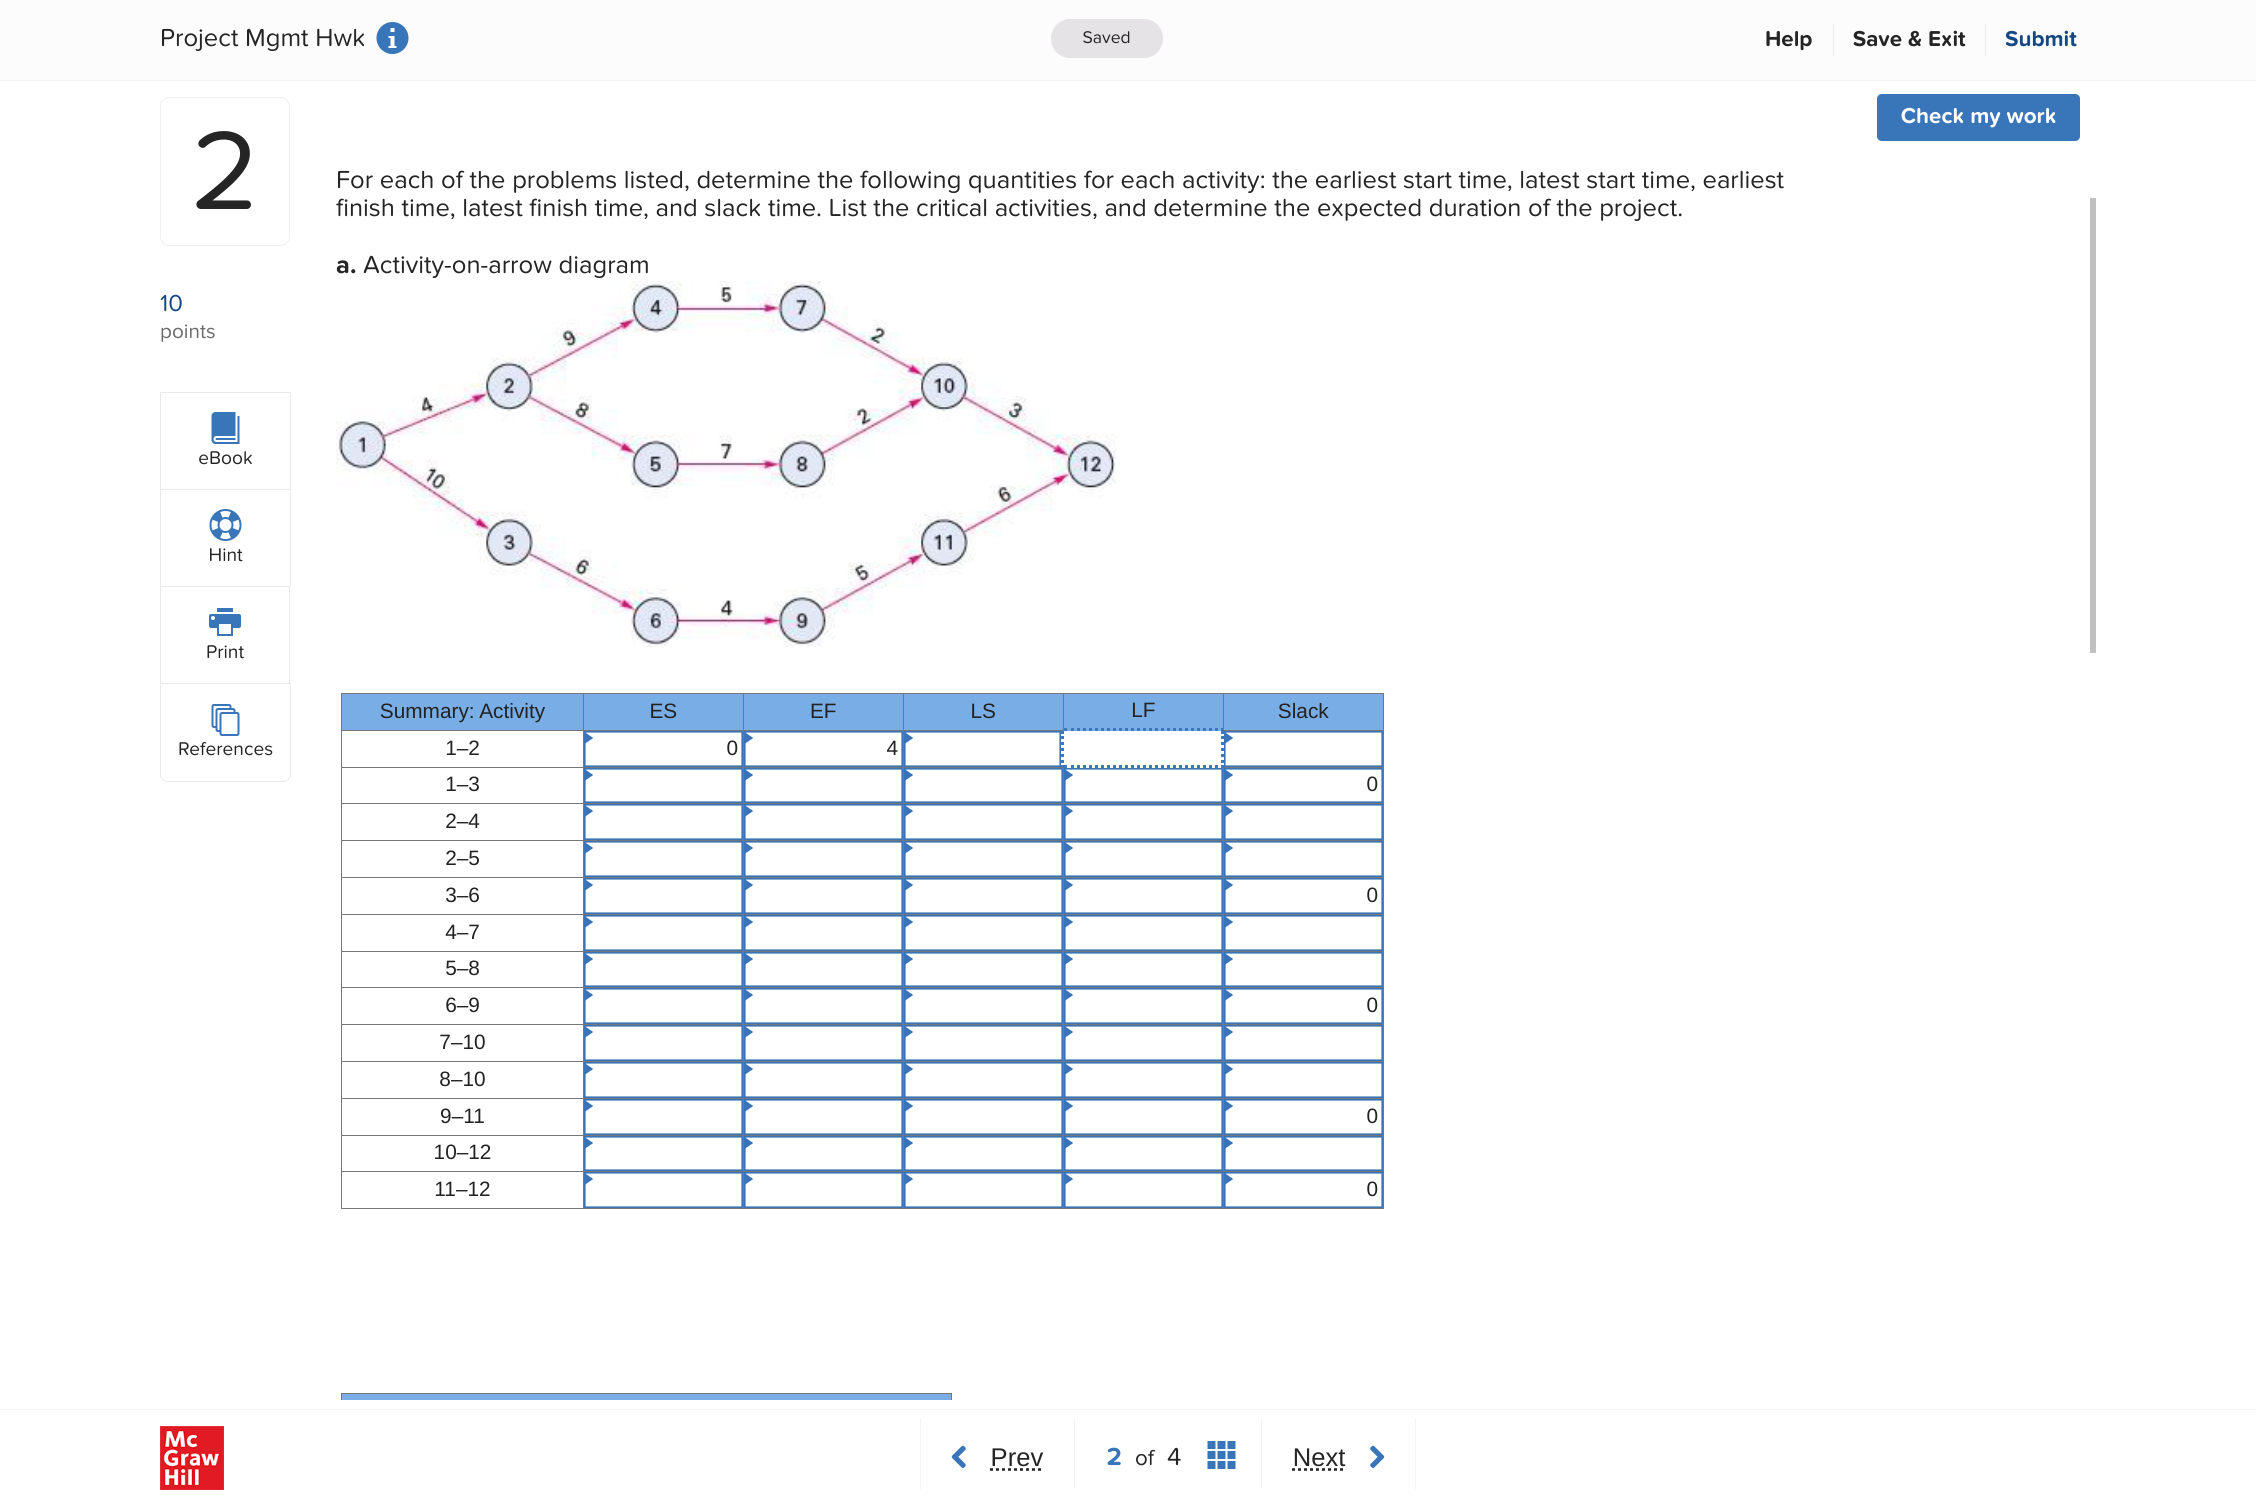Open the eBook resource
Screen dimensions: 2256x1504
[x=224, y=440]
